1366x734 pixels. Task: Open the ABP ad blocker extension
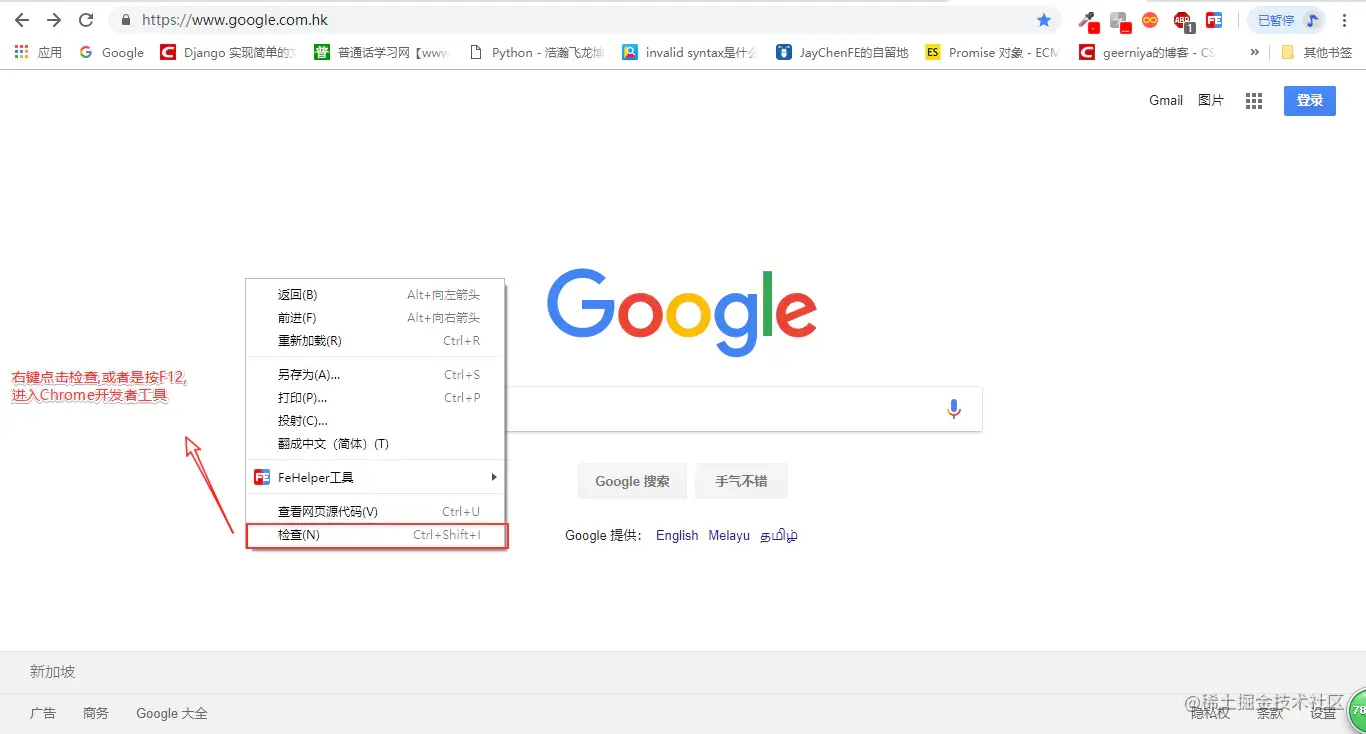(x=1182, y=20)
